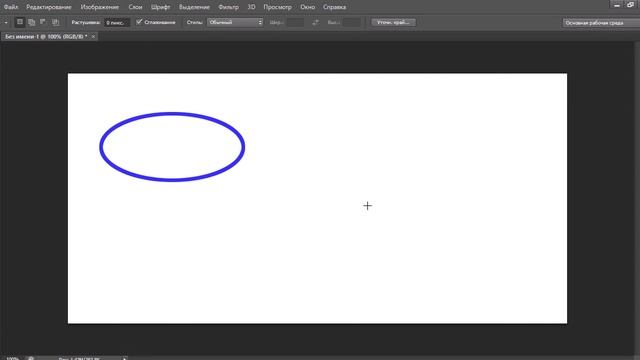
Task: Open the Основная рабочая среда workspace dropdown
Action: pos(601,23)
